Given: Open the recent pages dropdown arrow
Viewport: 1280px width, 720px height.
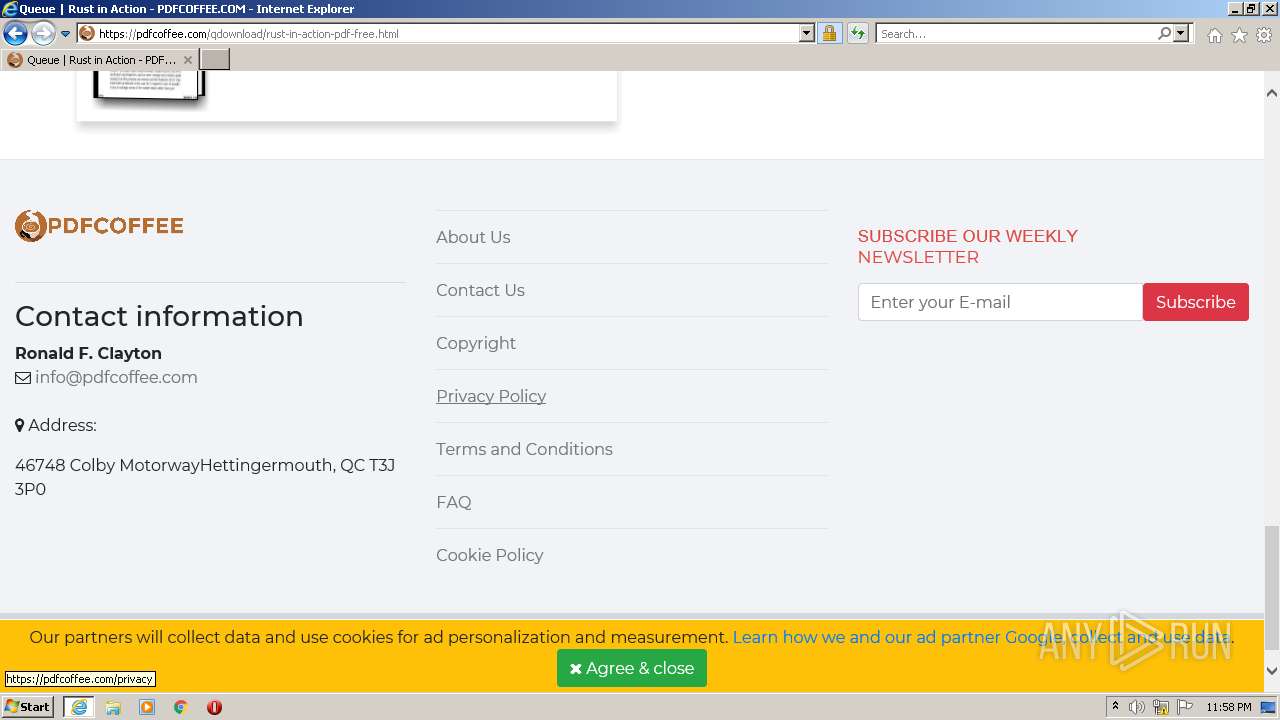Looking at the screenshot, I should point(66,34).
